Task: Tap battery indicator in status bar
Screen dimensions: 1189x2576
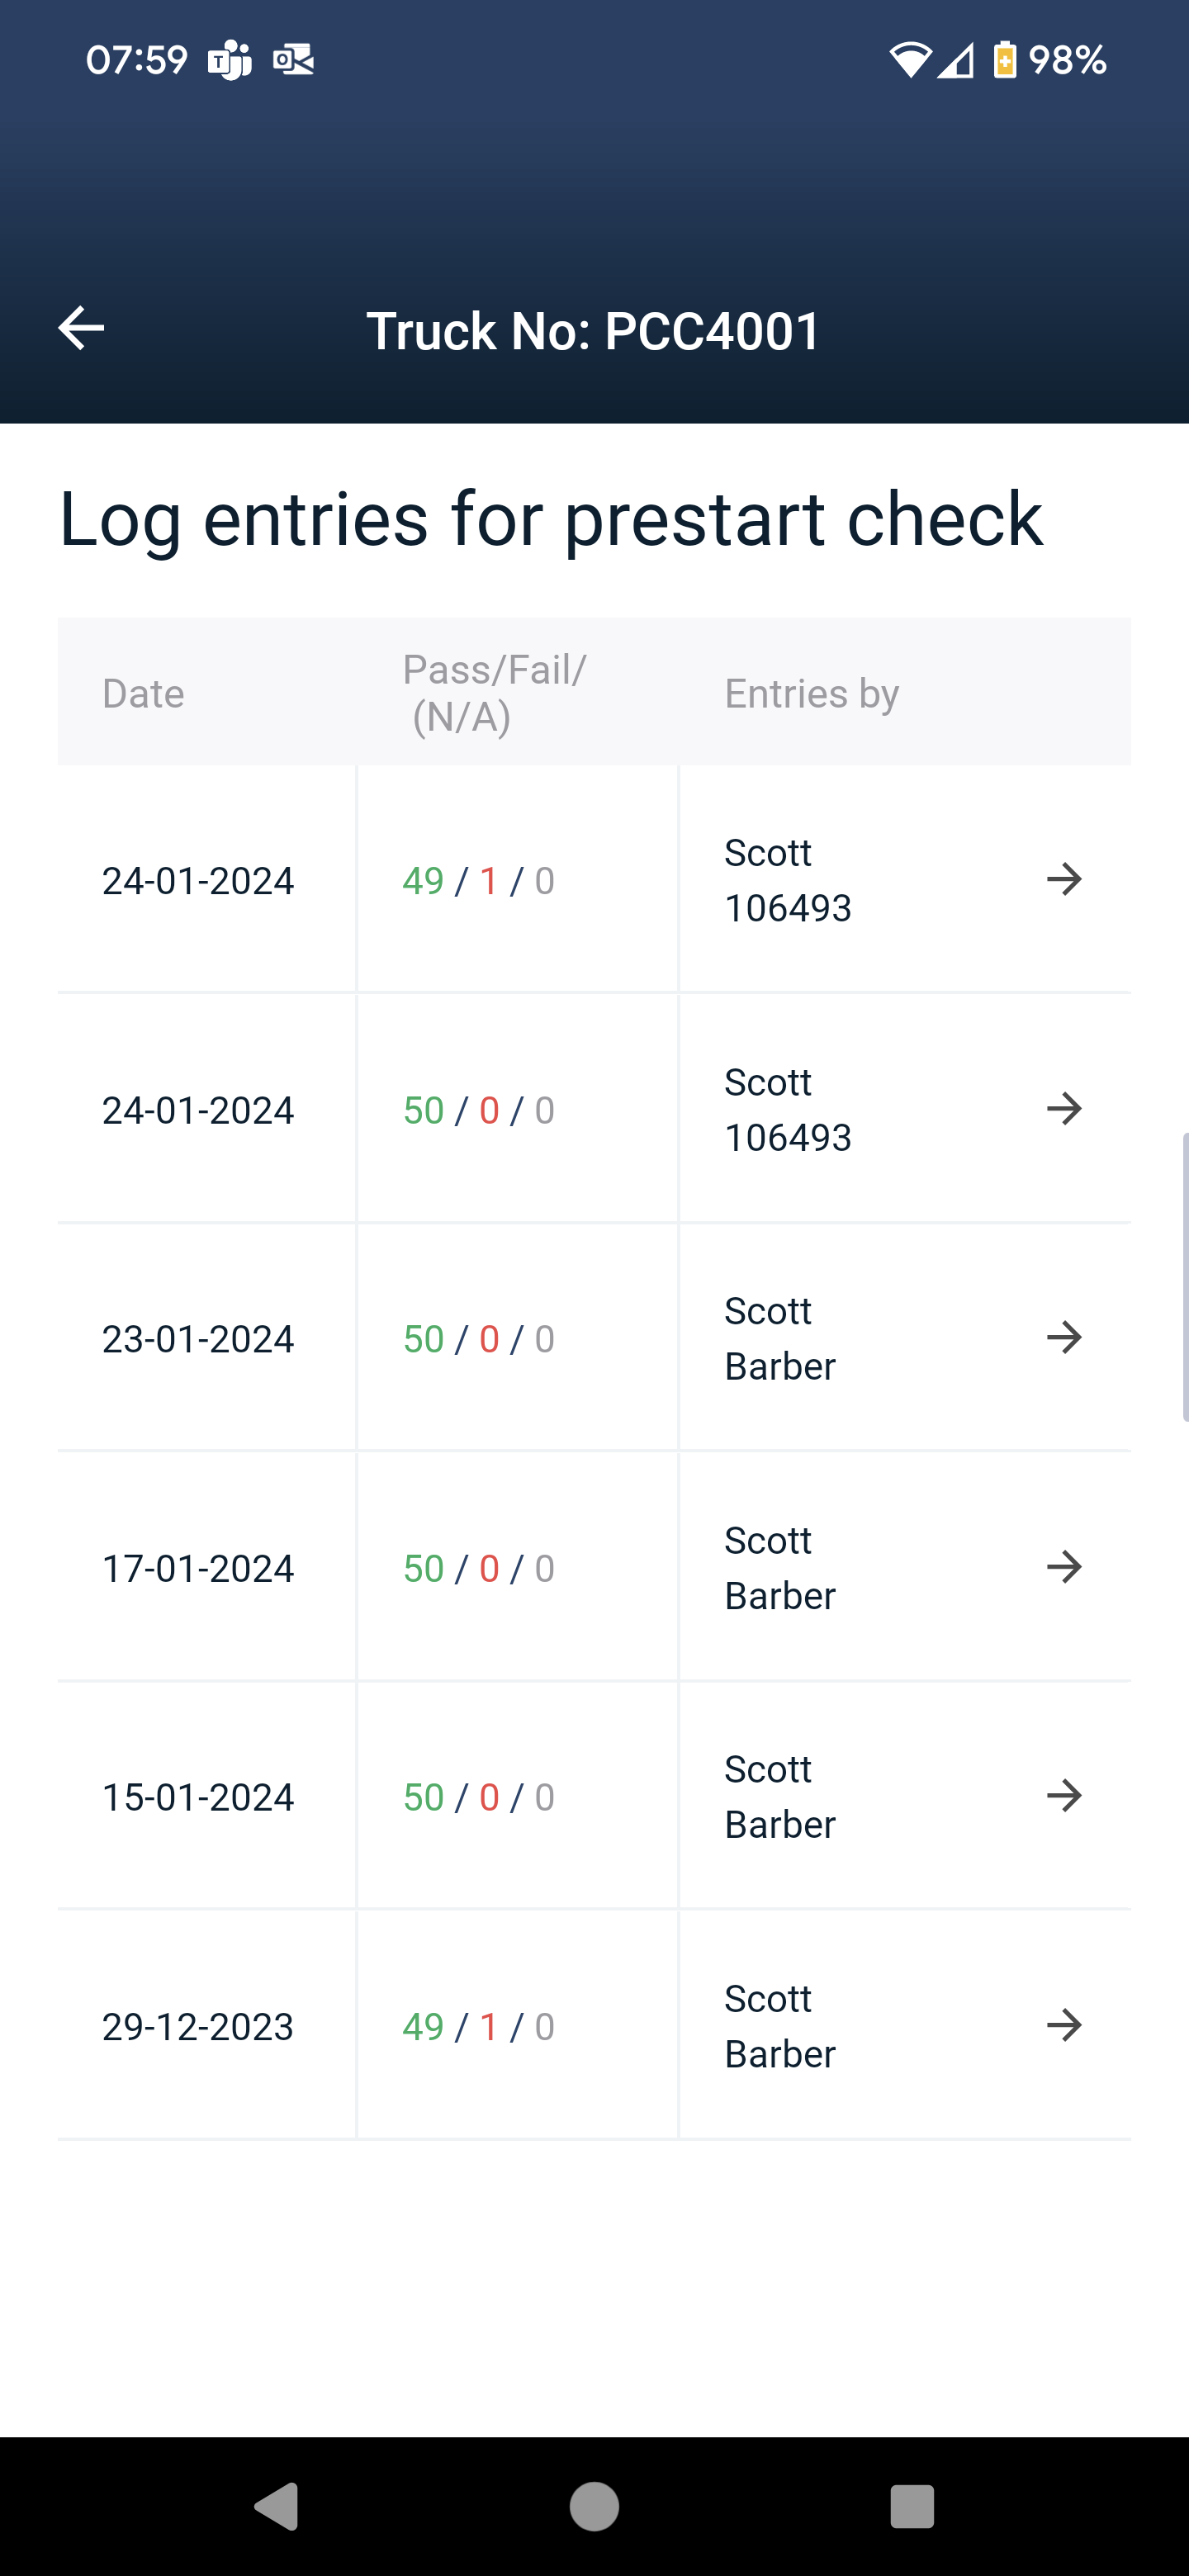Action: click(1005, 60)
